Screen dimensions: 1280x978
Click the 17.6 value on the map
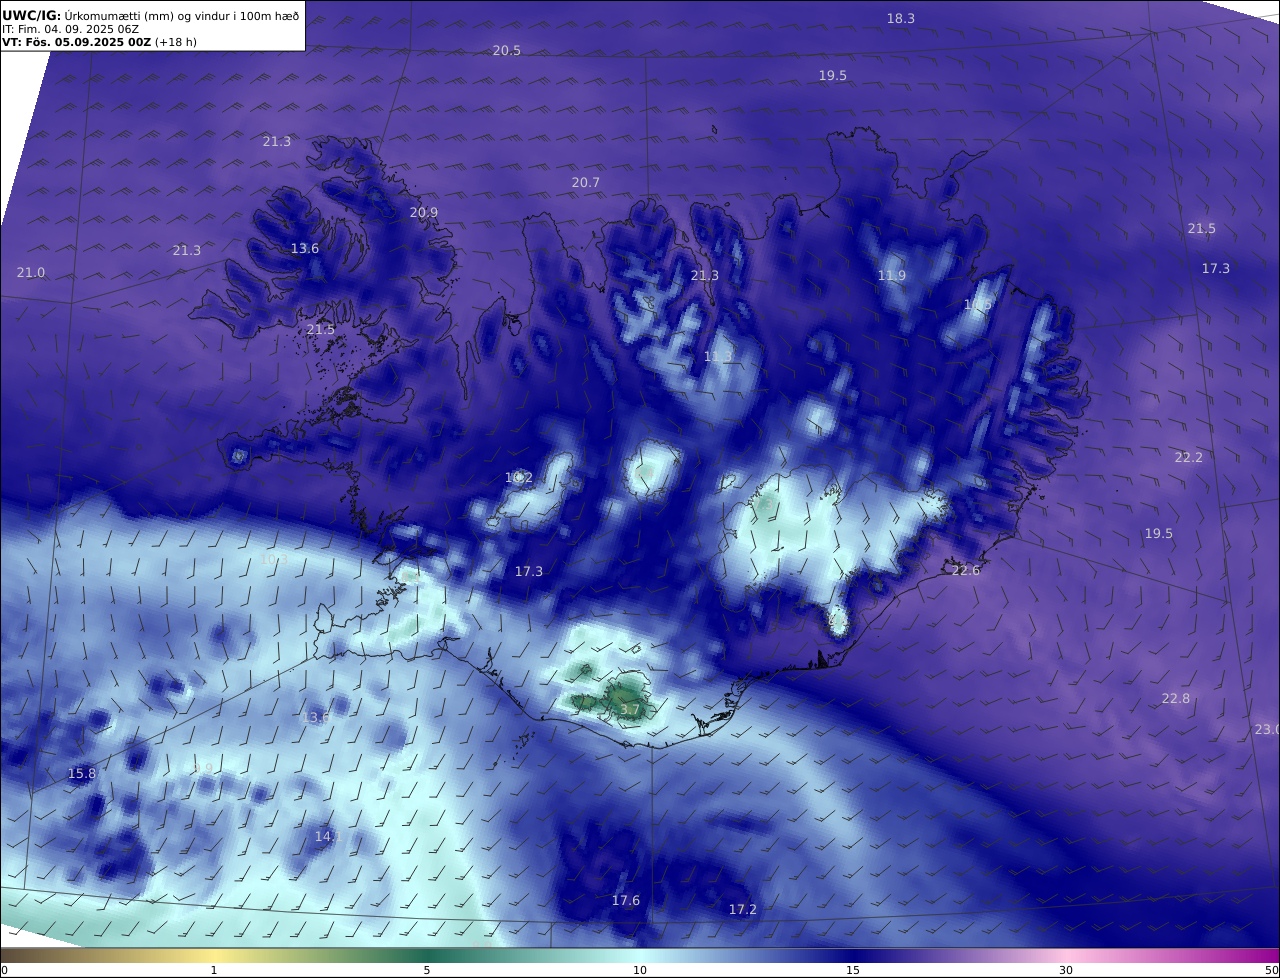[626, 900]
